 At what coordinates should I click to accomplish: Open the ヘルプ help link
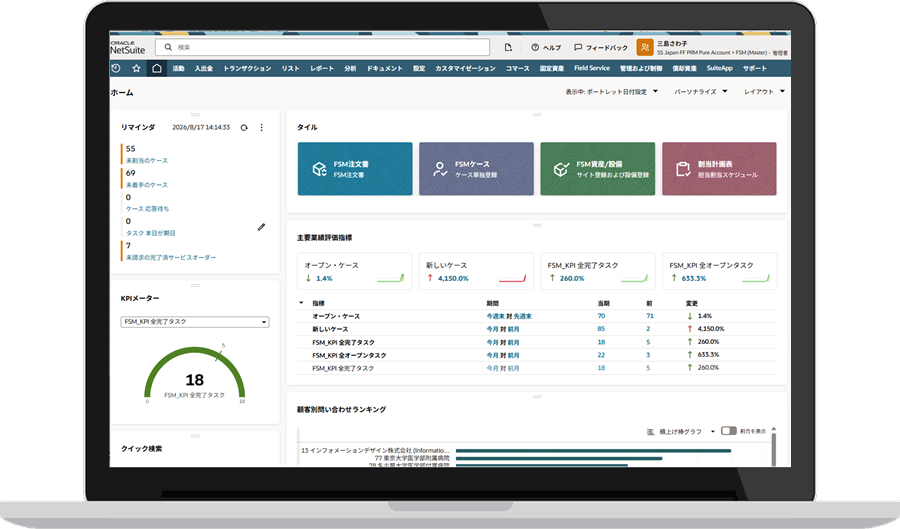click(546, 48)
